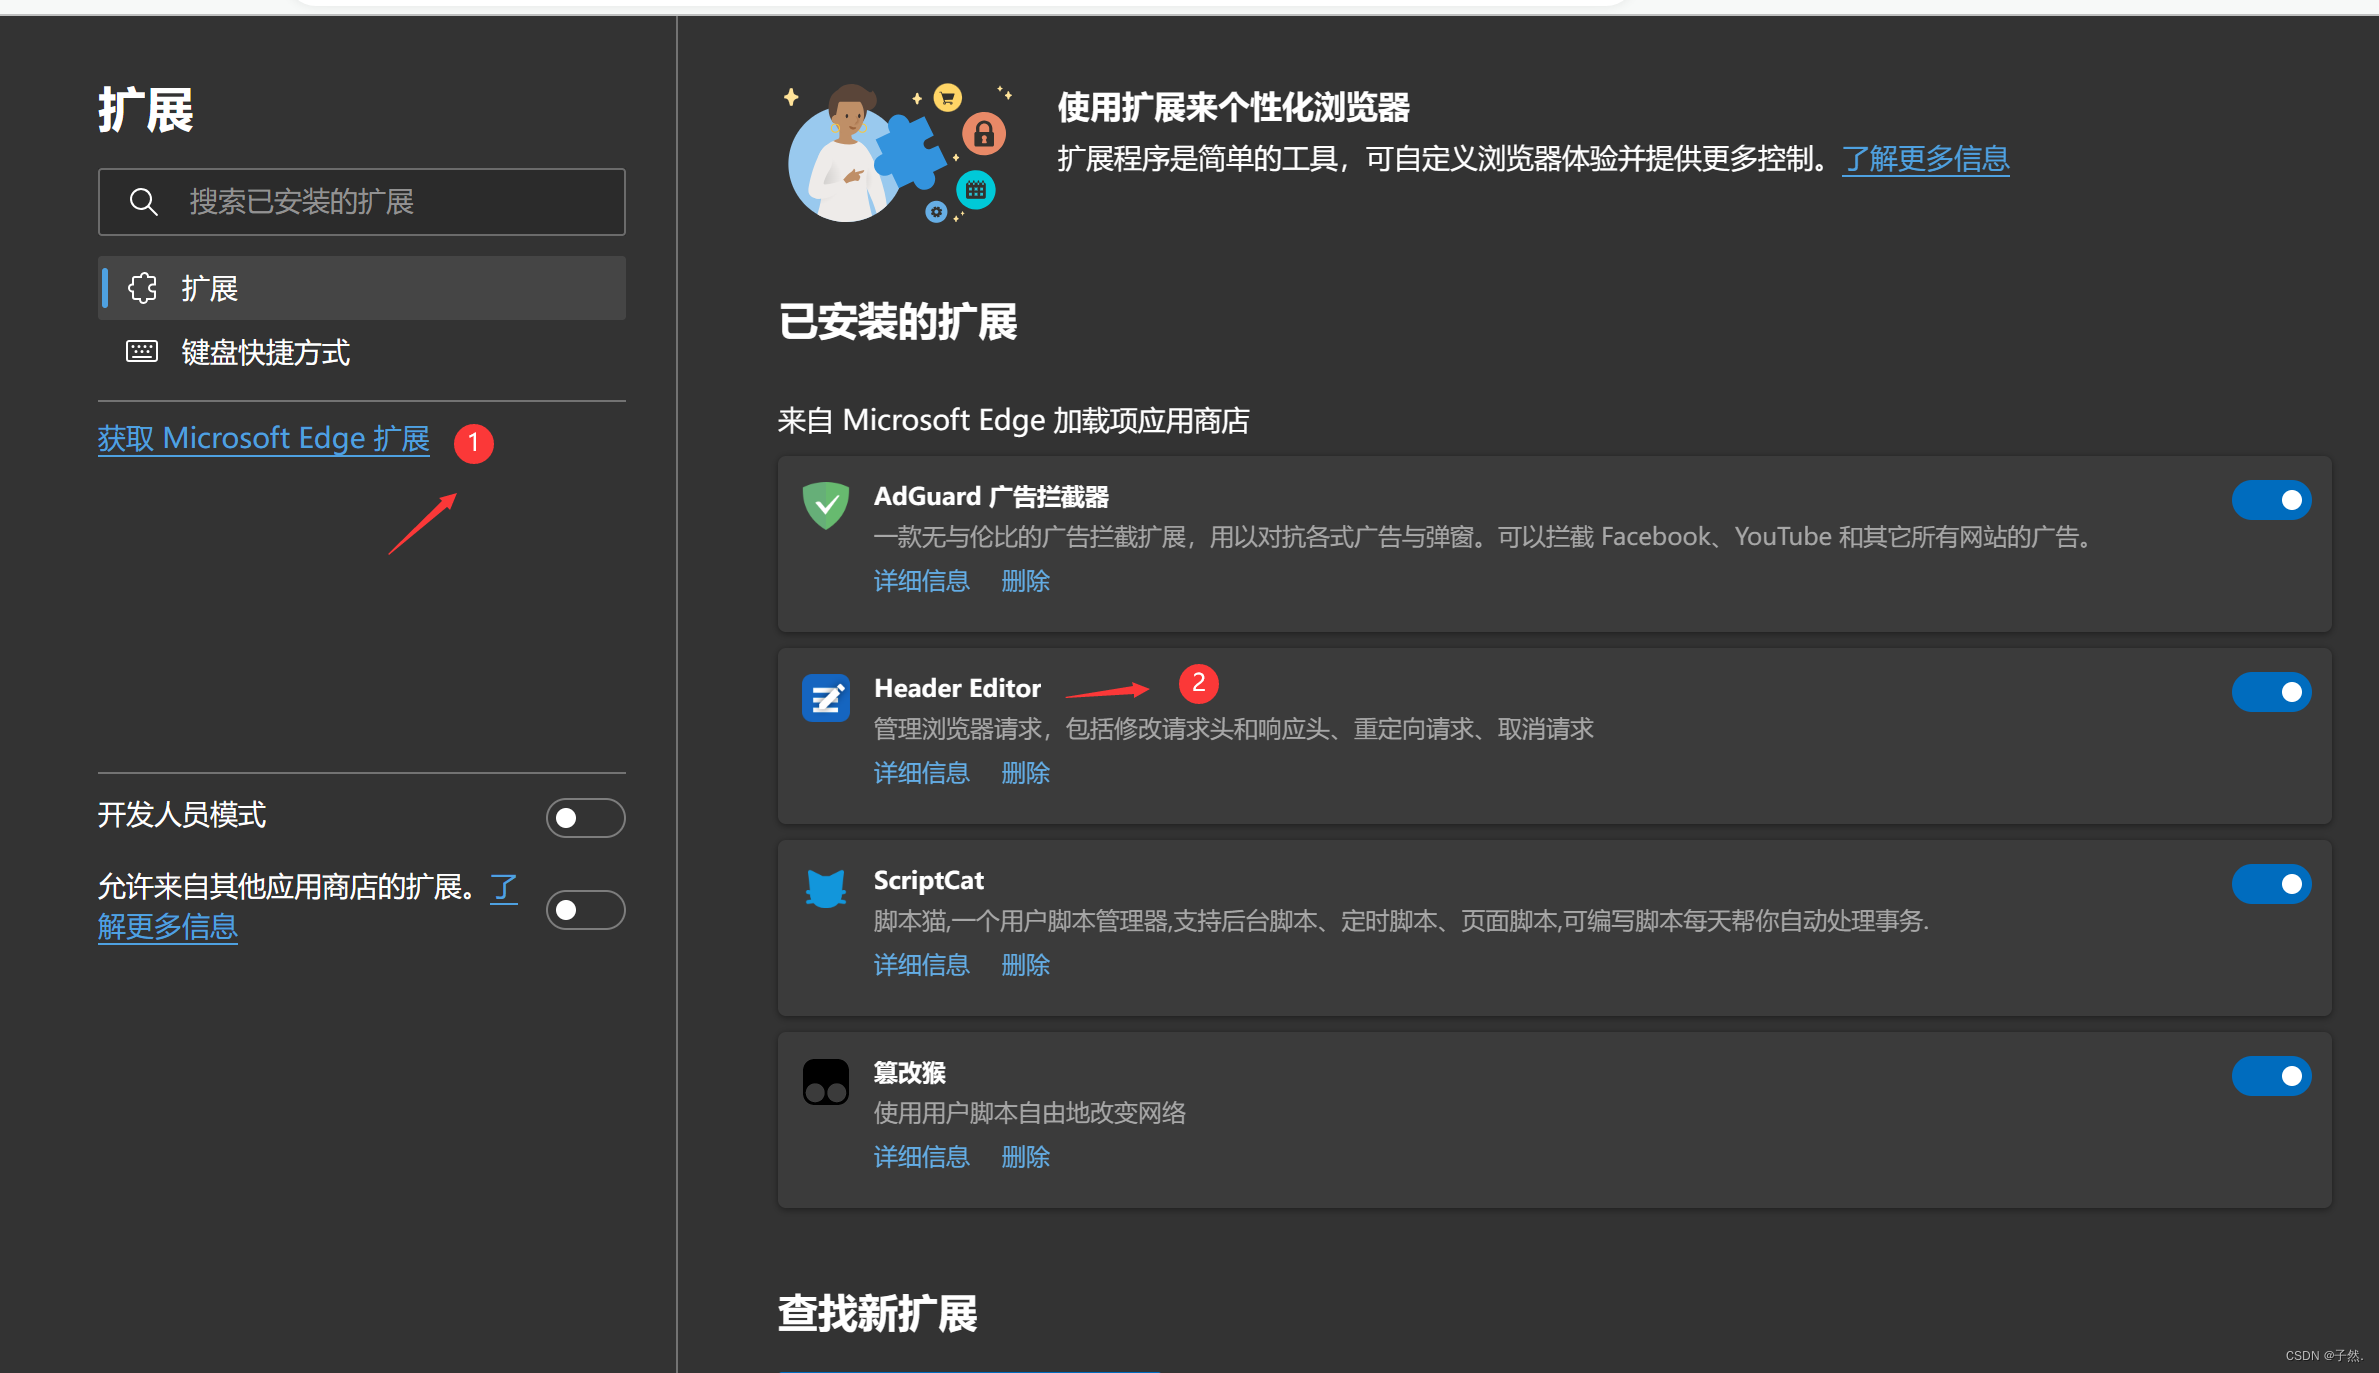Viewport: 2379px width, 1373px height.
Task: Open AdGuard 详细信息 link
Action: (922, 581)
